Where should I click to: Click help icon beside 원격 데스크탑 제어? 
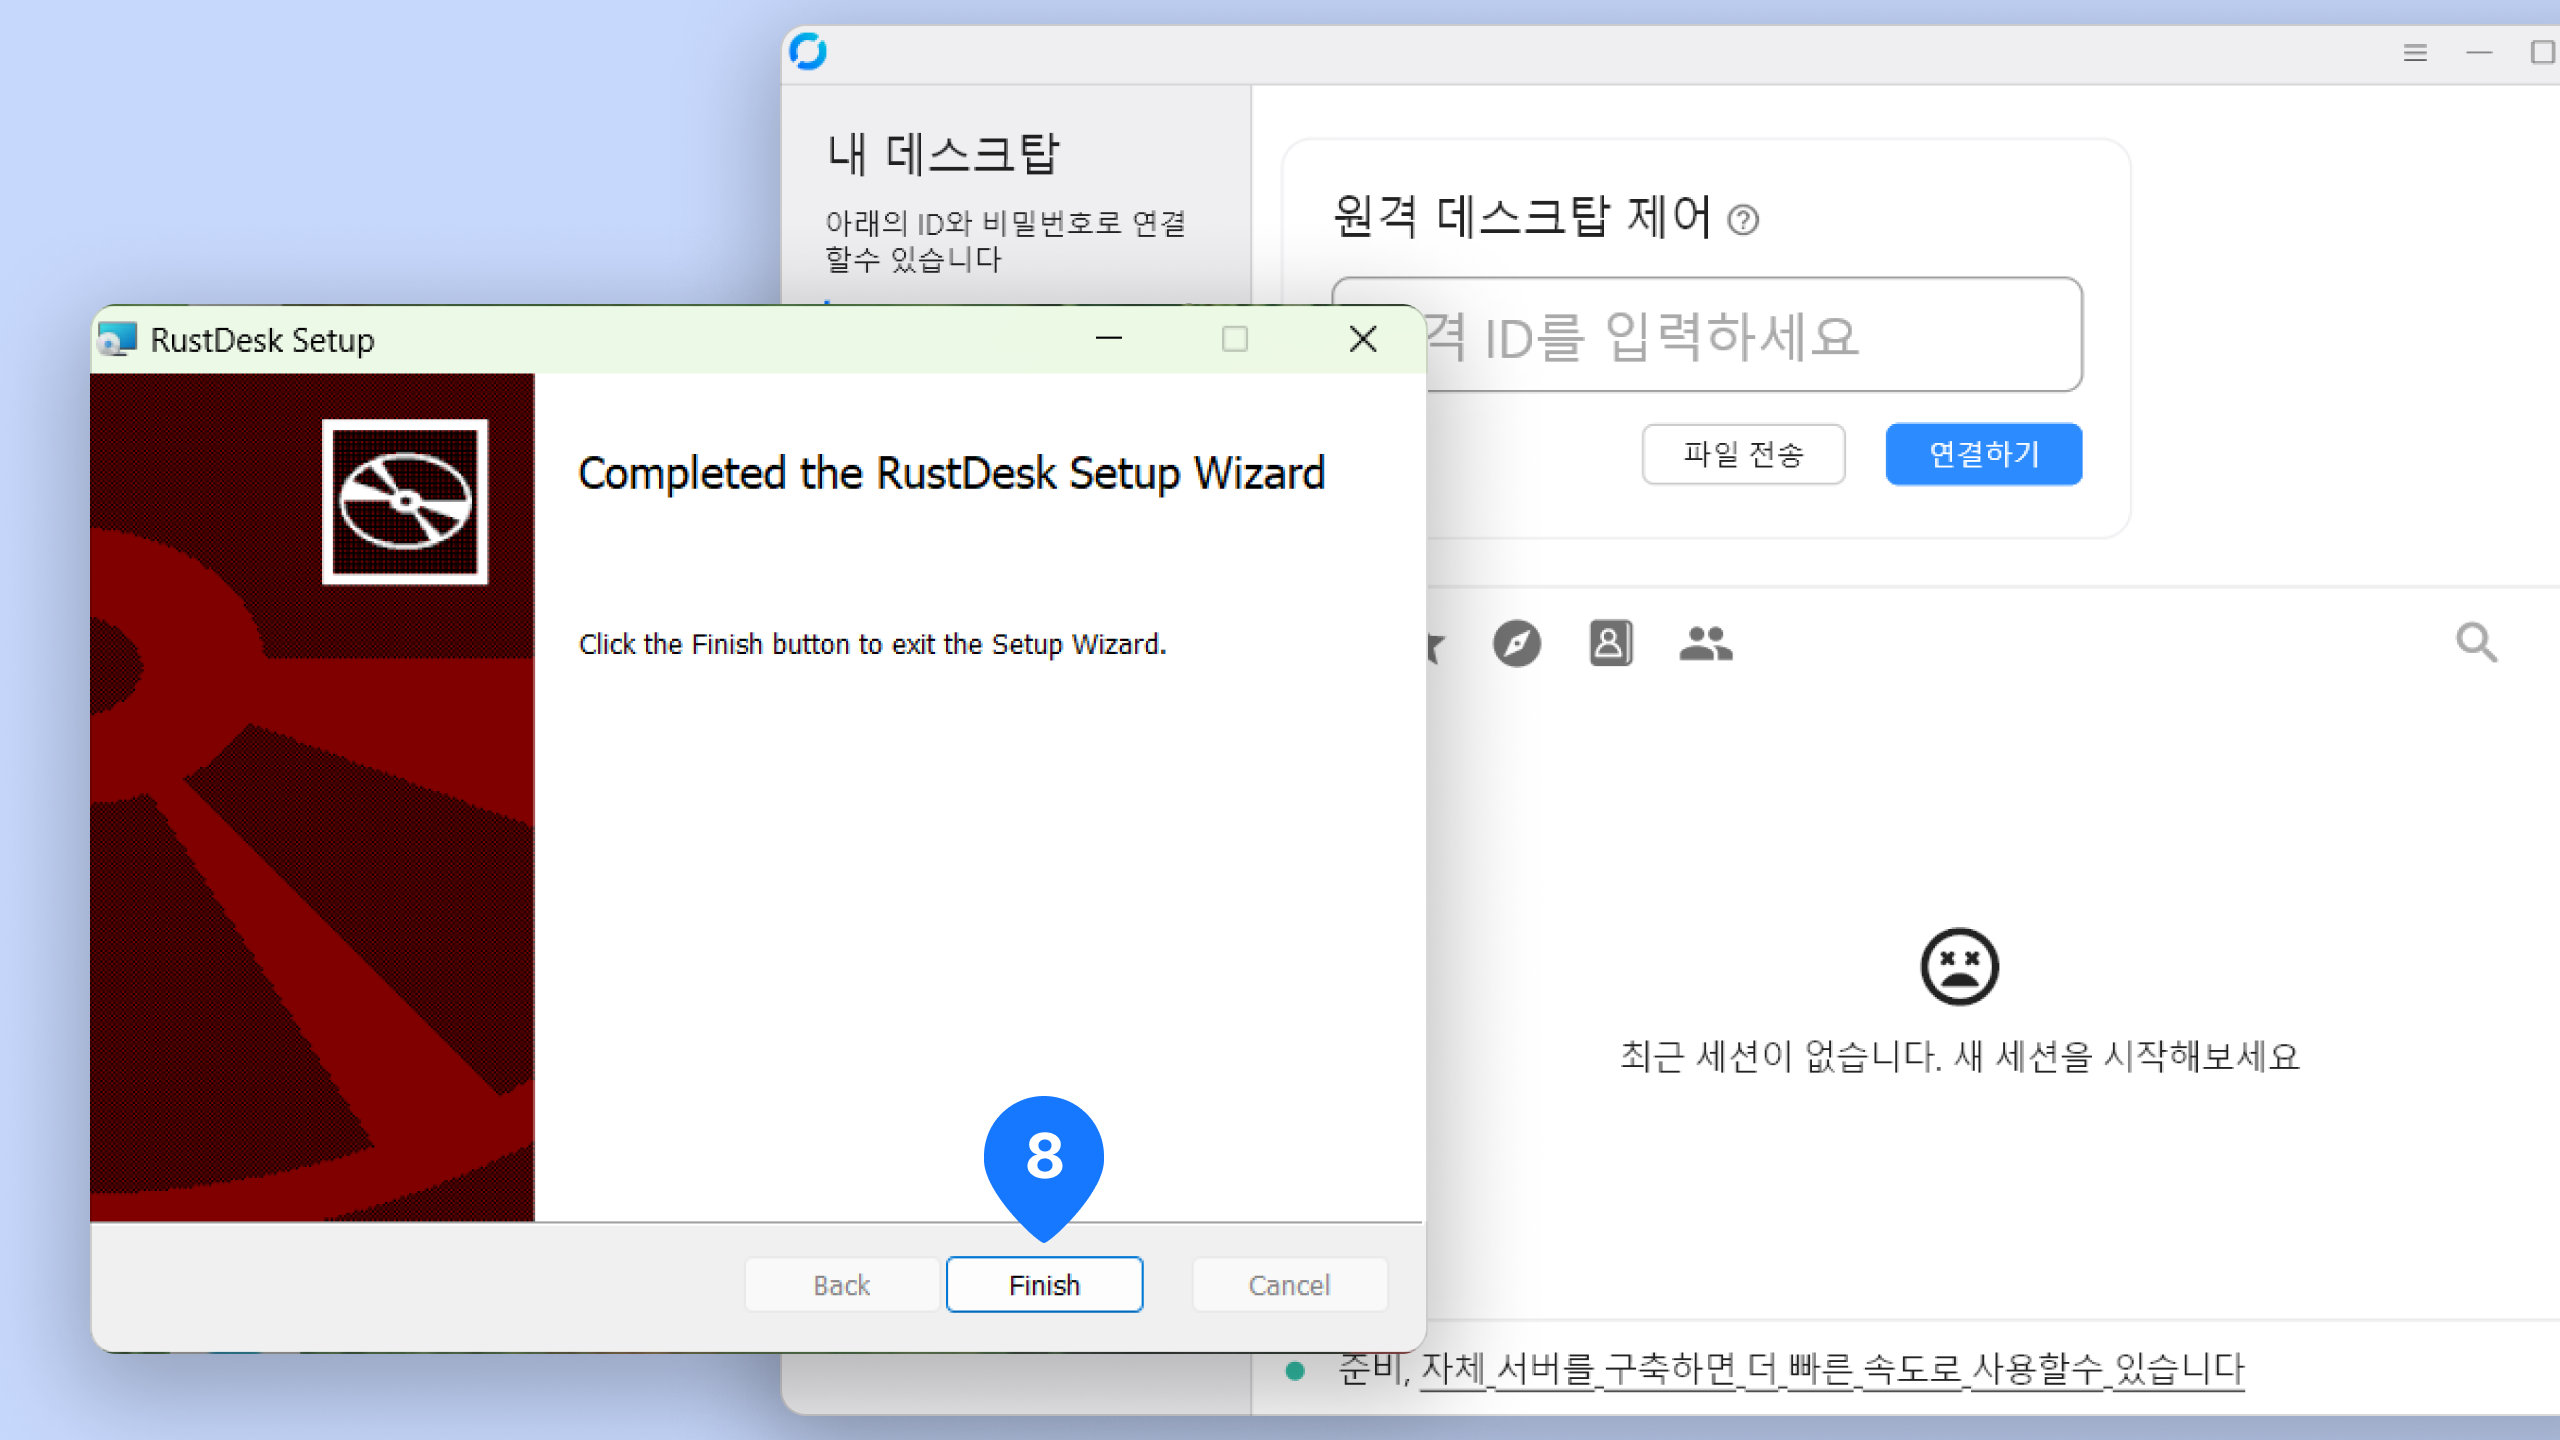(1743, 219)
